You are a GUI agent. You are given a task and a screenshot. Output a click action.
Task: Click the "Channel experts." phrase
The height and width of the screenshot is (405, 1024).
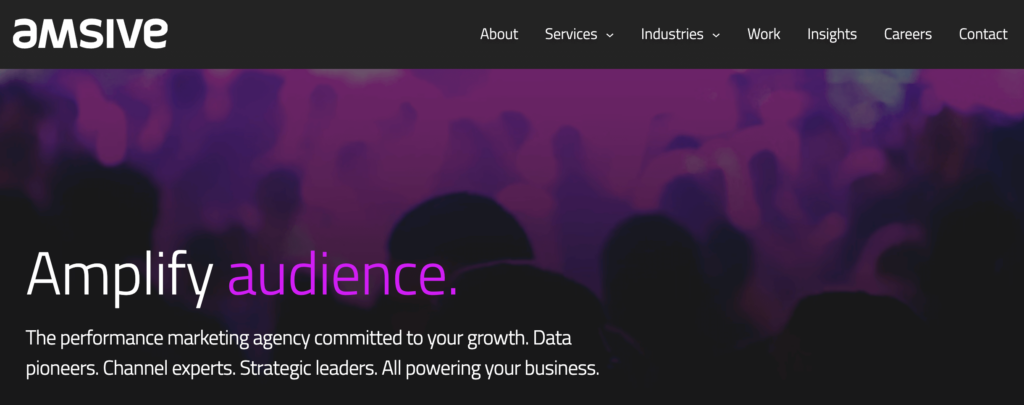tap(169, 368)
